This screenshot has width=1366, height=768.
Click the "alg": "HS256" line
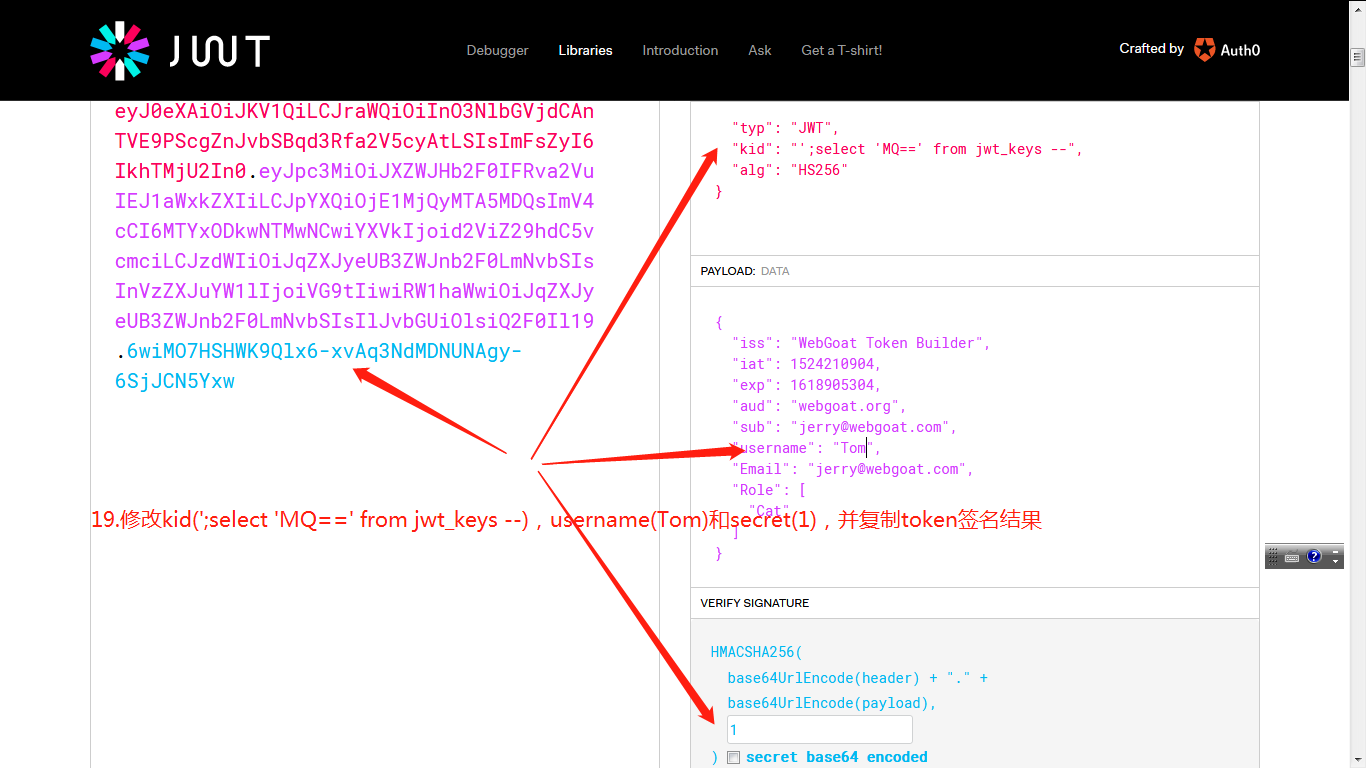790,170
